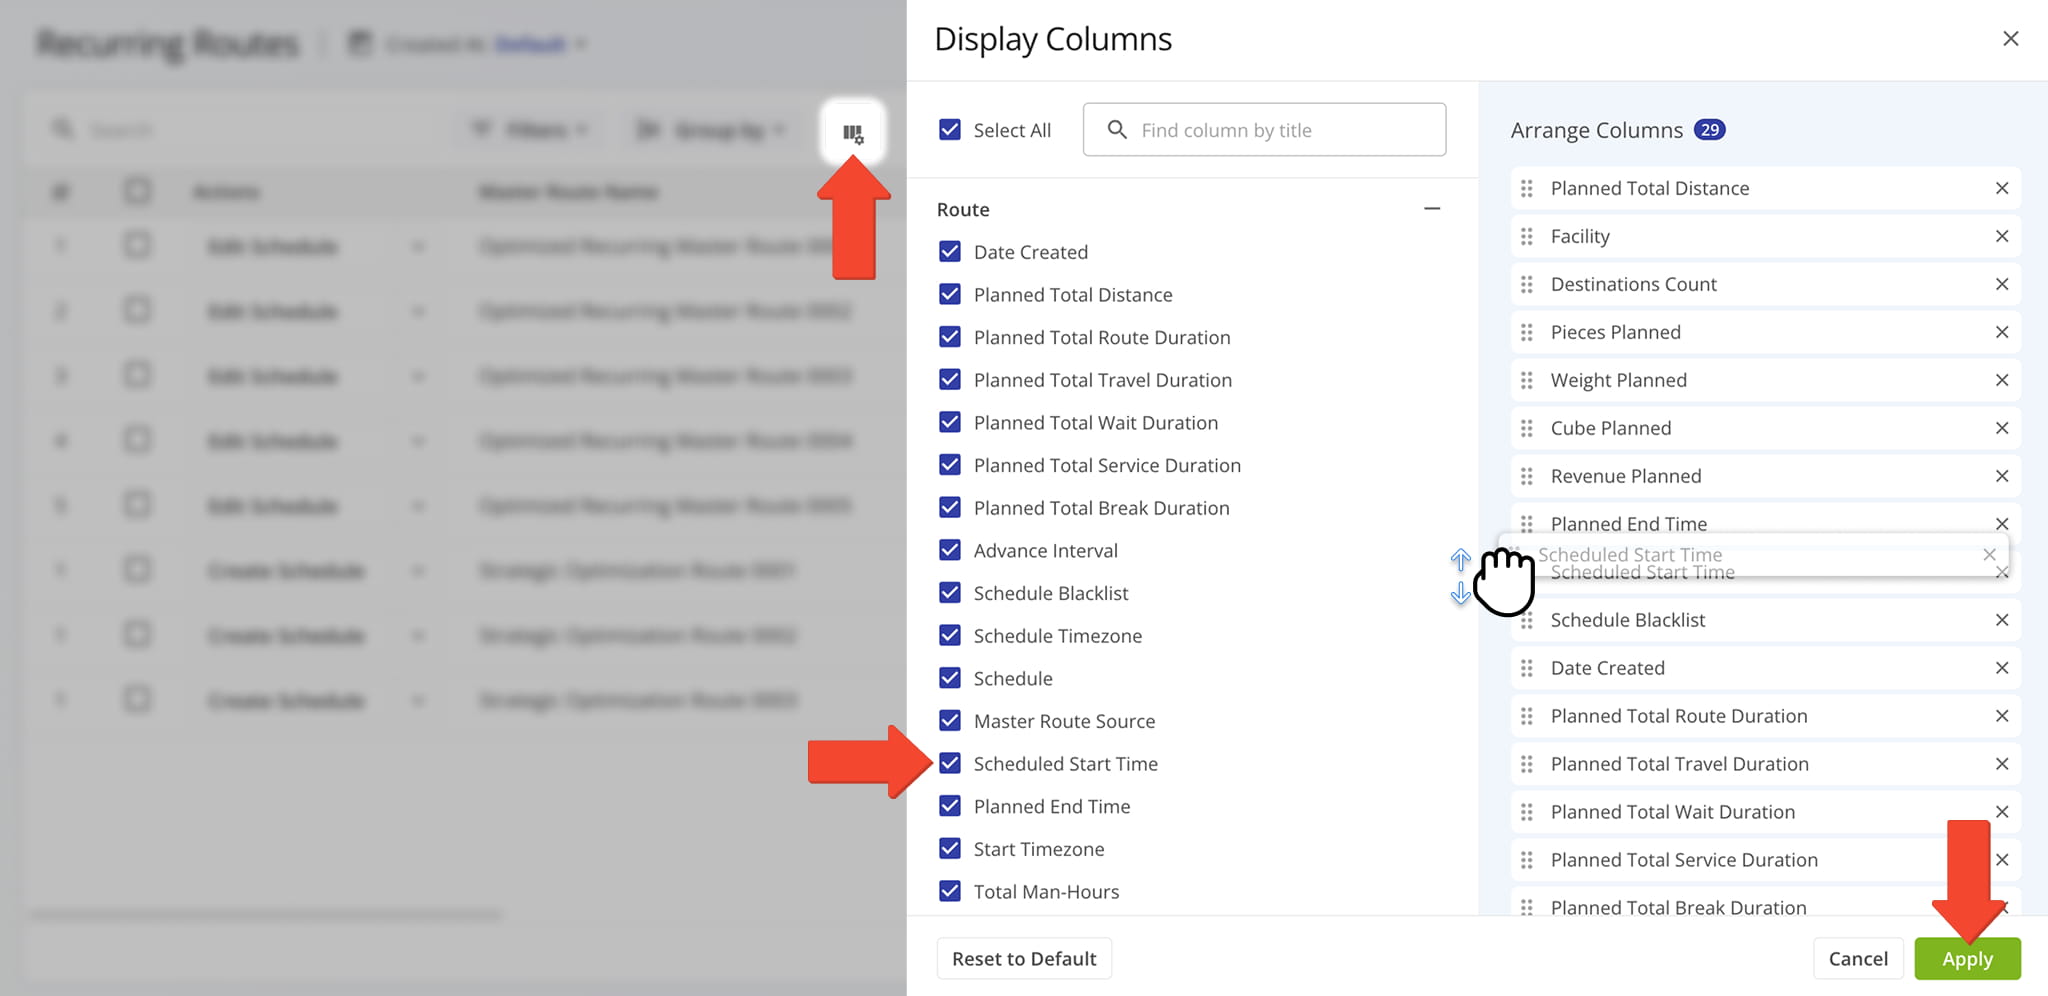Screen dimensions: 2048x996
Task: Remove the Planned Total Wait Duration column
Action: (x=2003, y=811)
